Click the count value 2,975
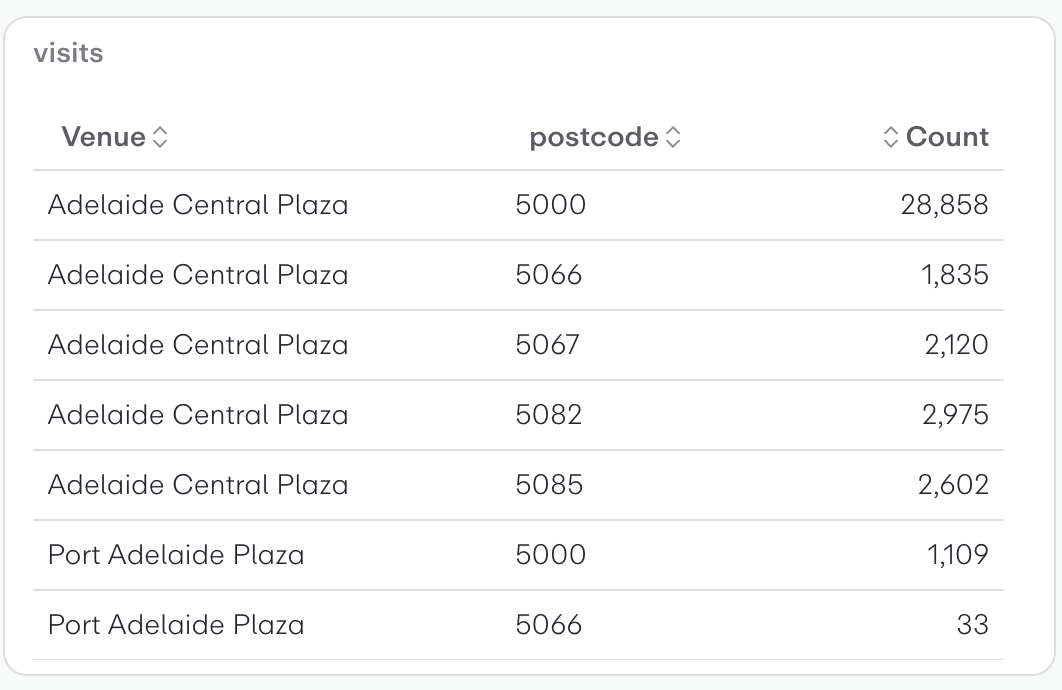Screen dimensions: 1062x690 (954, 415)
